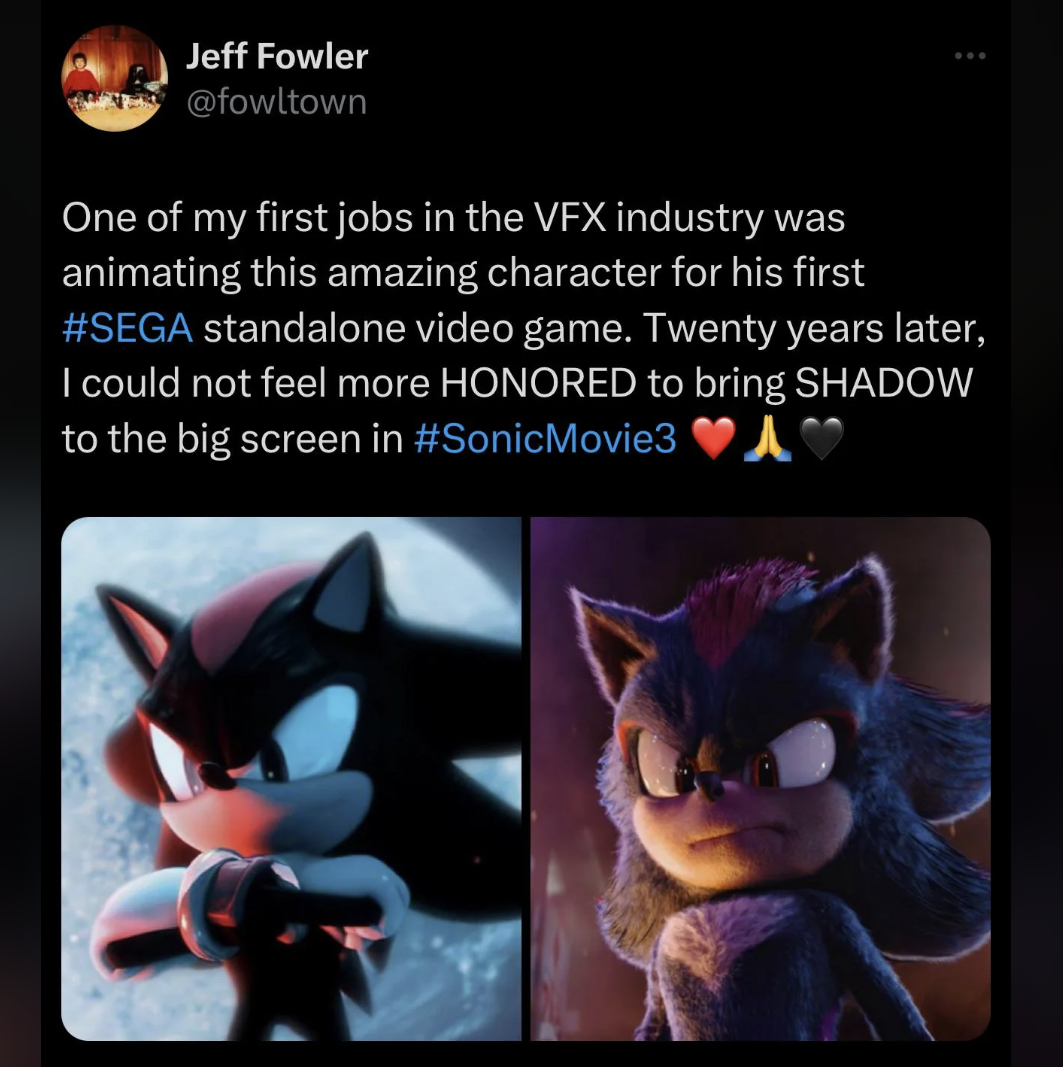Click the word HONORED in the tweet
Viewport: 1063px width, 1067px height.
pos(536,384)
